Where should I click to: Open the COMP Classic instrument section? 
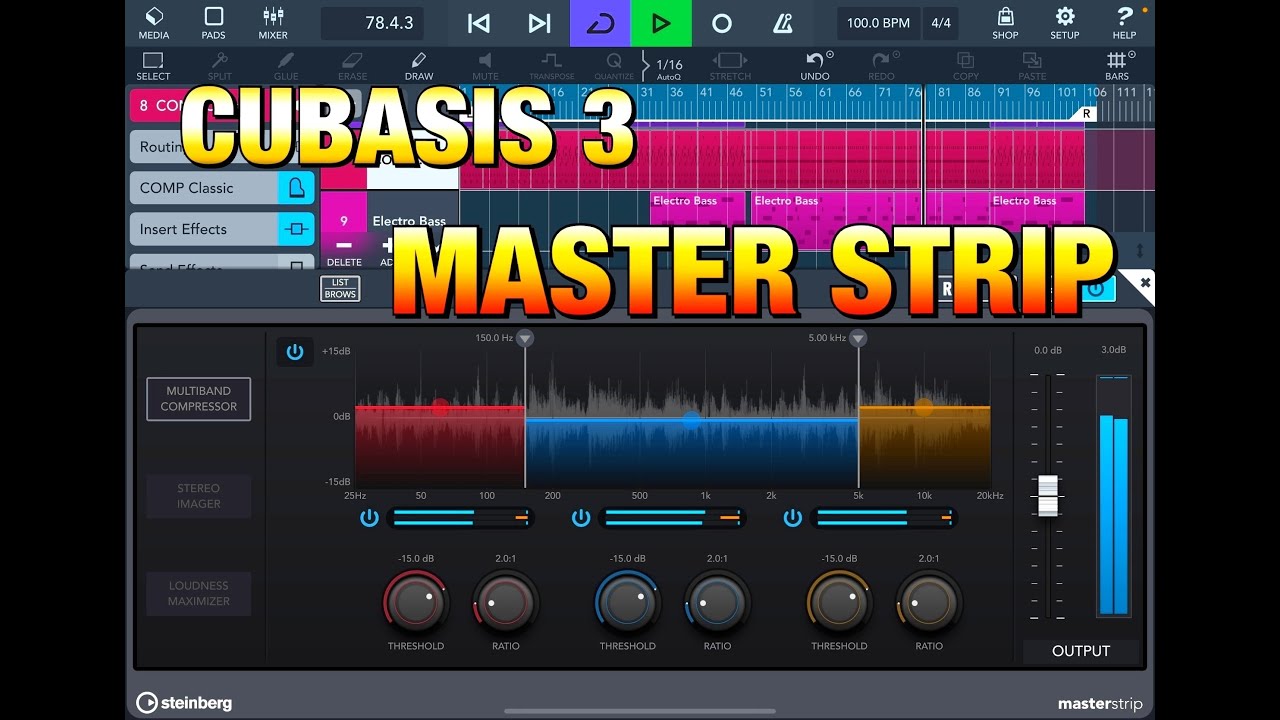pos(204,188)
